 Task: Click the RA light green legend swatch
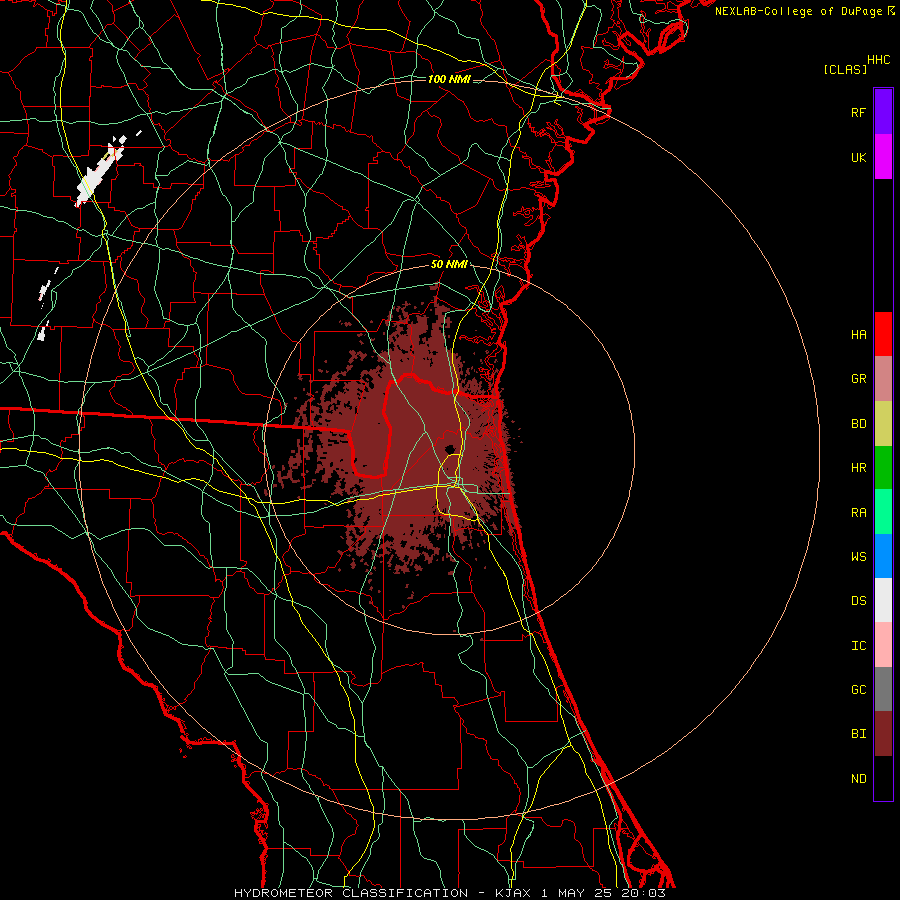tap(883, 512)
